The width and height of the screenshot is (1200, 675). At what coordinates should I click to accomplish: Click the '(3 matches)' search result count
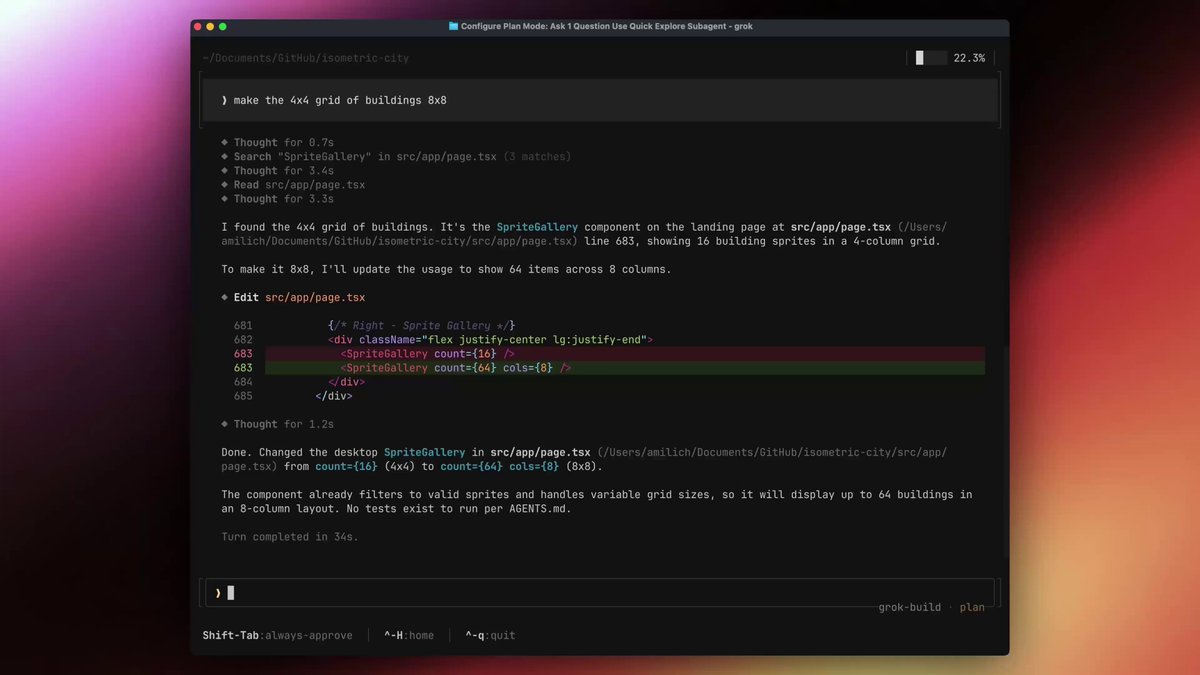point(537,157)
